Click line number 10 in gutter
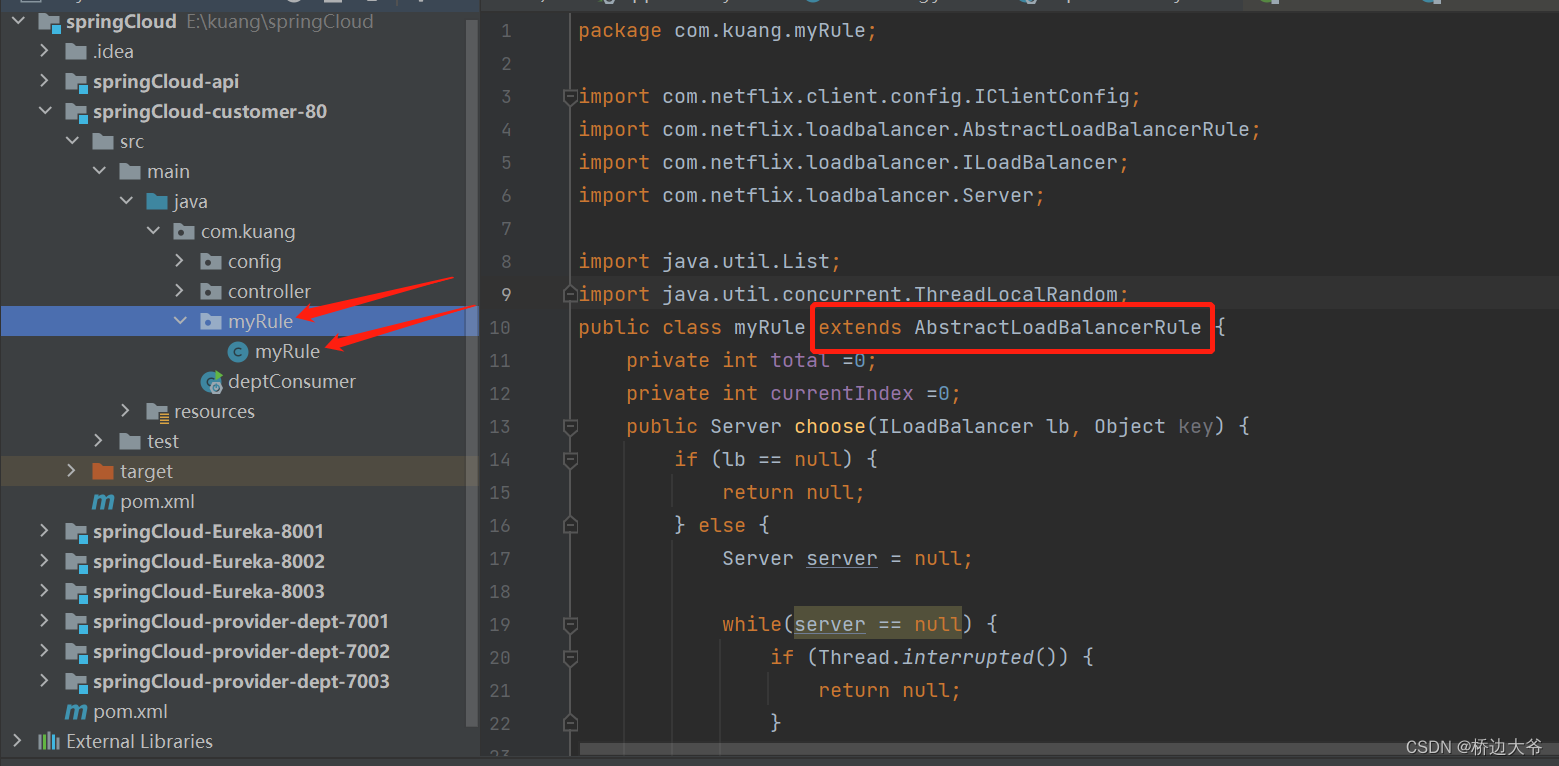1559x766 pixels. (499, 327)
